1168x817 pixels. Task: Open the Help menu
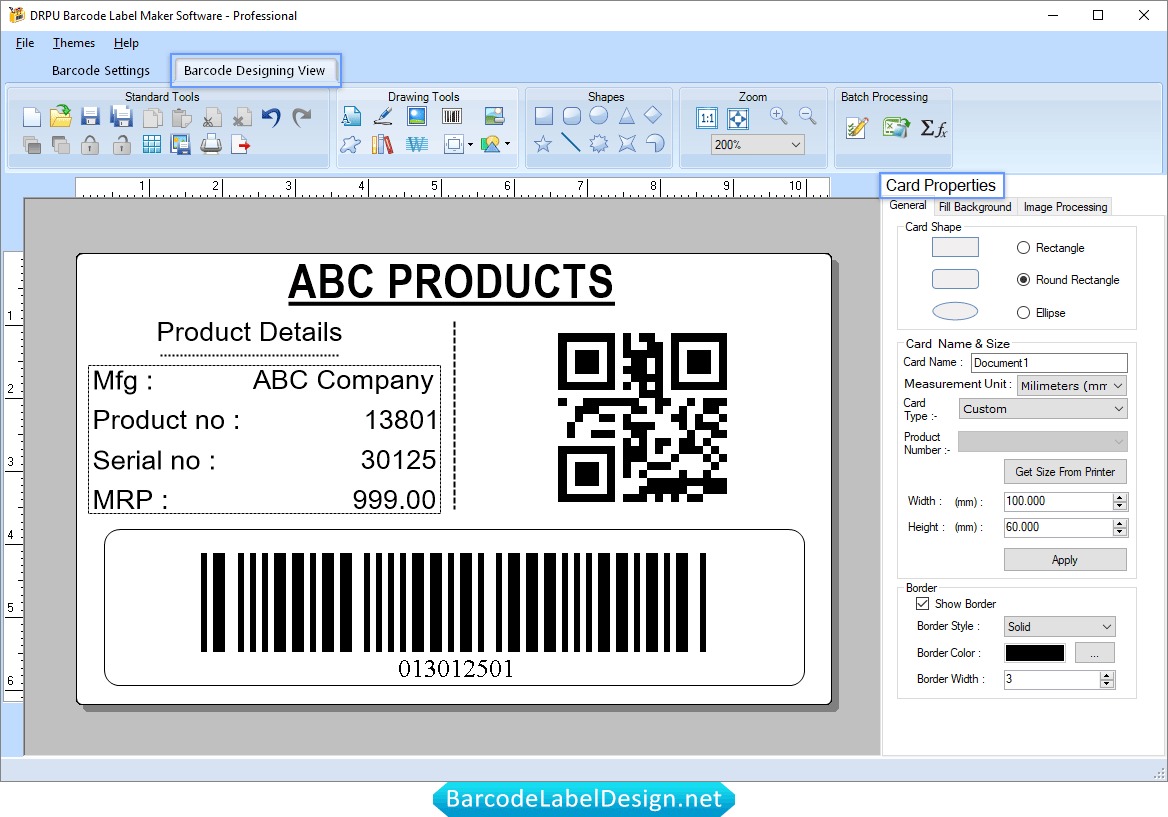(126, 43)
